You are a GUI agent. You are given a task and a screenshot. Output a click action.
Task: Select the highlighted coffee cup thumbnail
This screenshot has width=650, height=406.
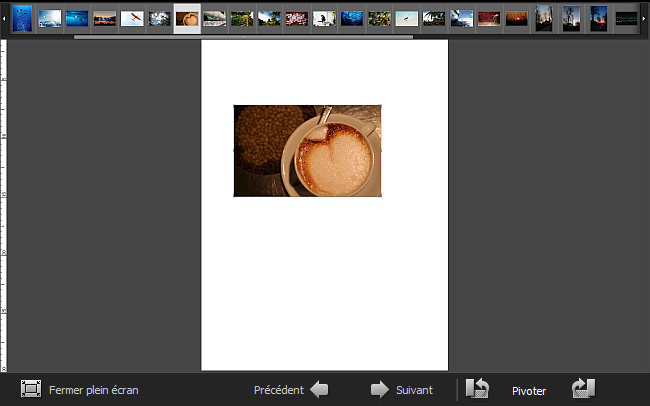(x=187, y=19)
